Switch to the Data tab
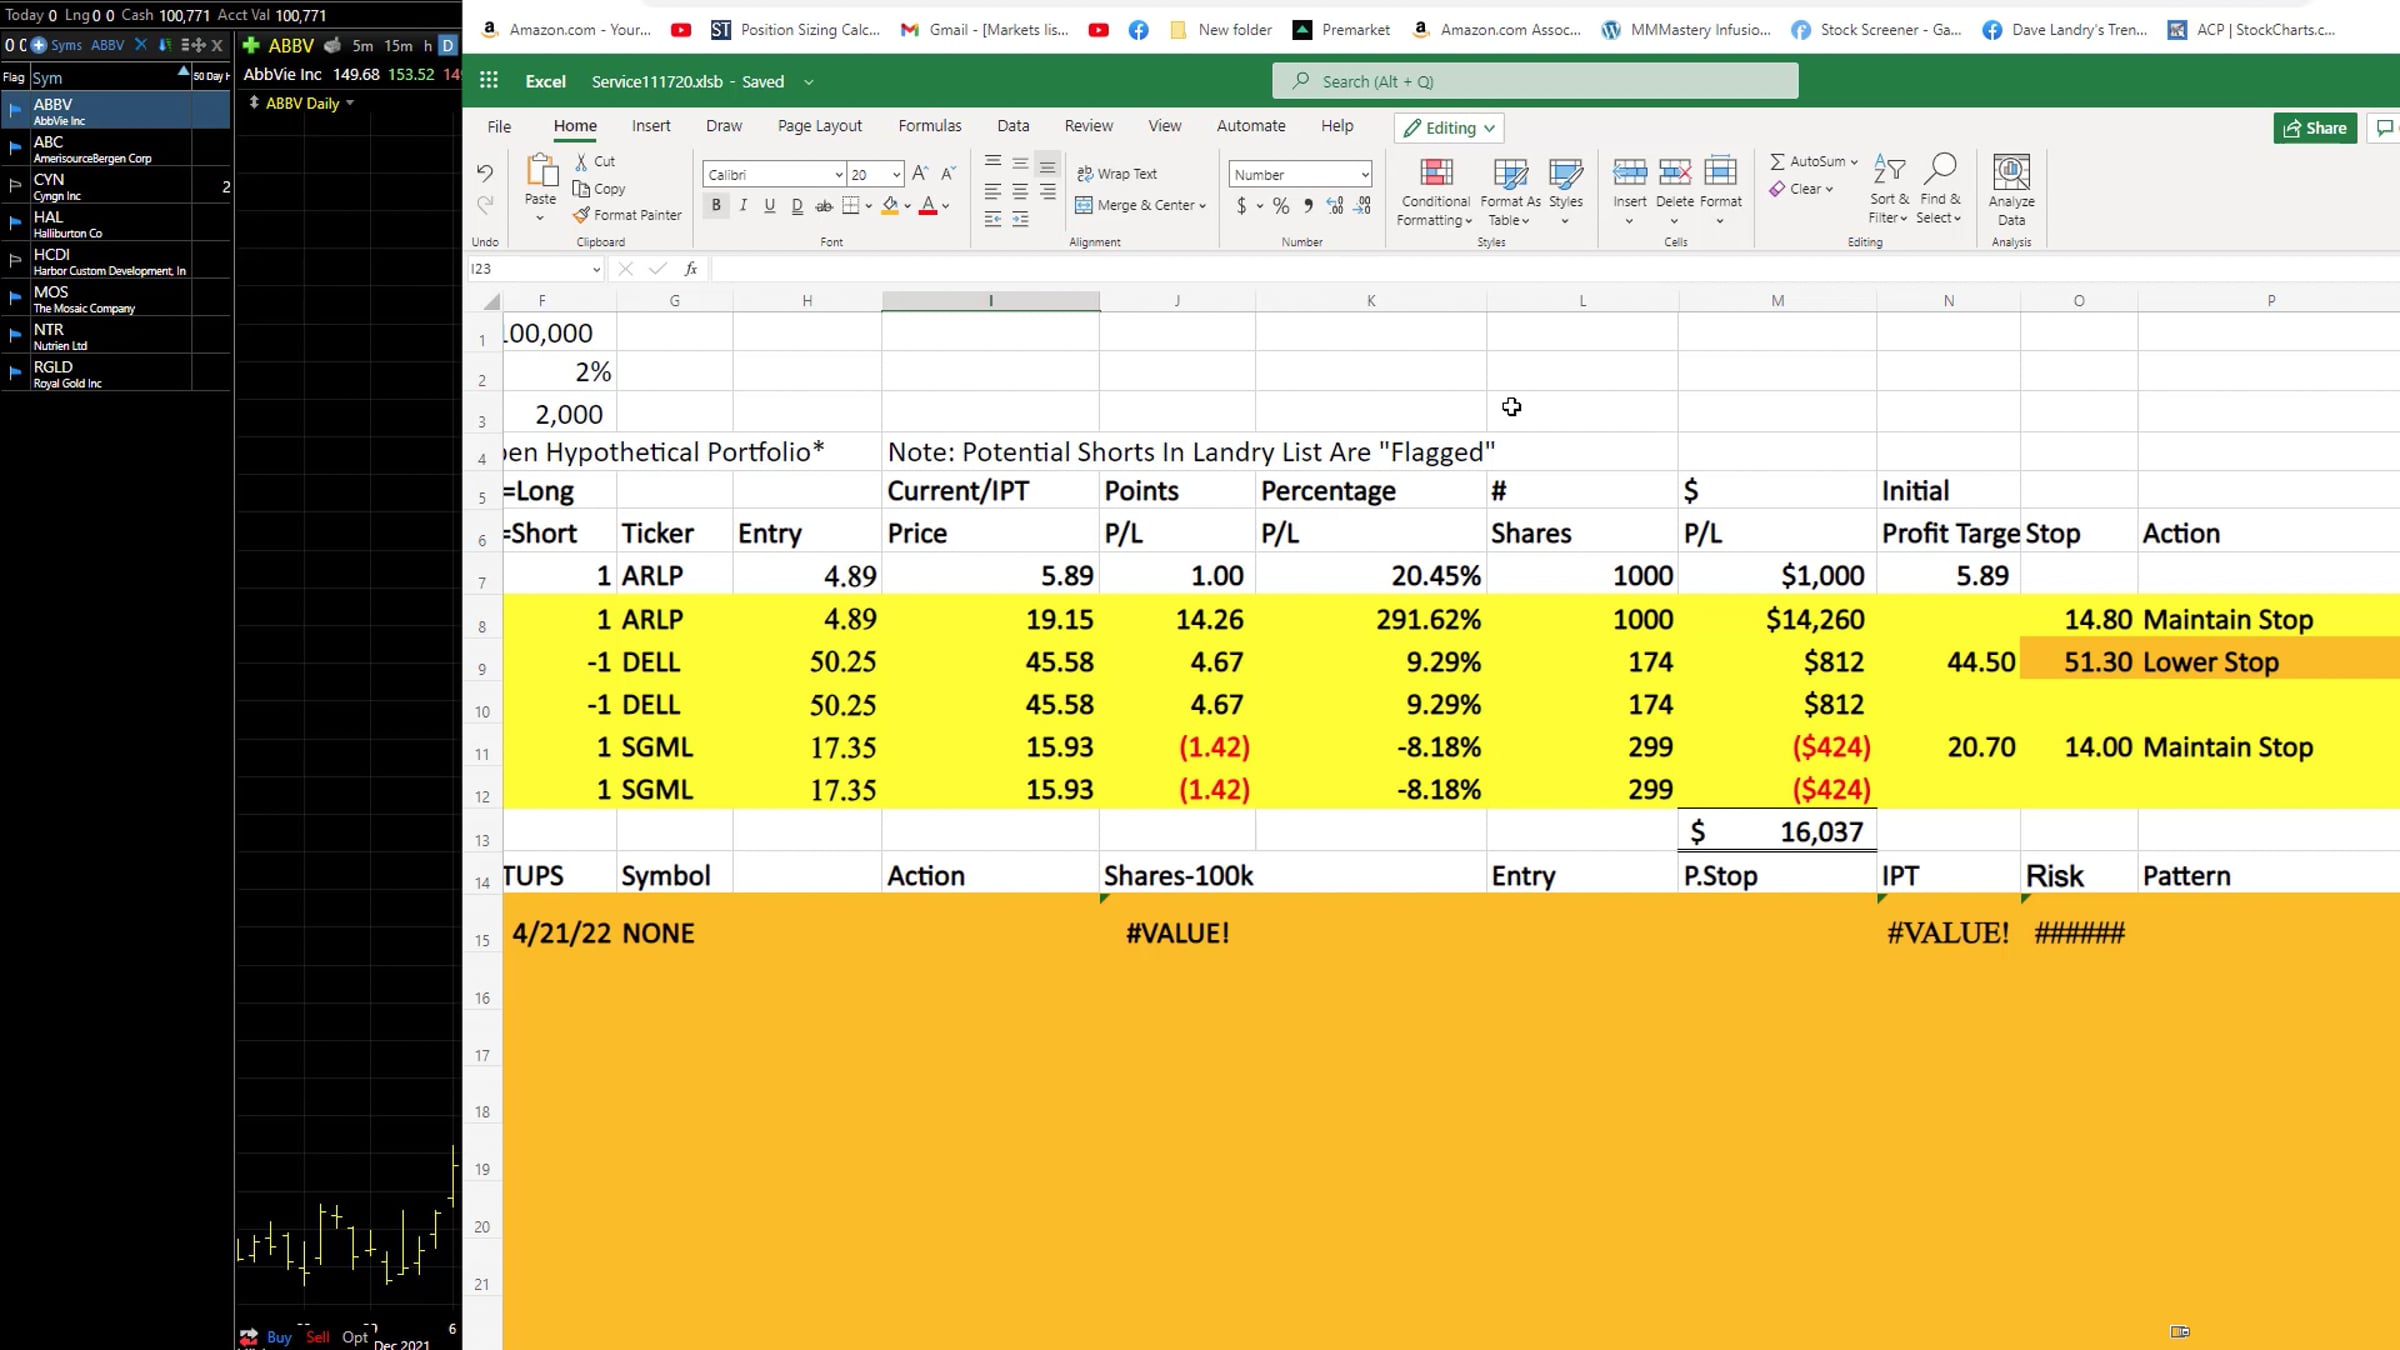2400x1350 pixels. (1013, 126)
